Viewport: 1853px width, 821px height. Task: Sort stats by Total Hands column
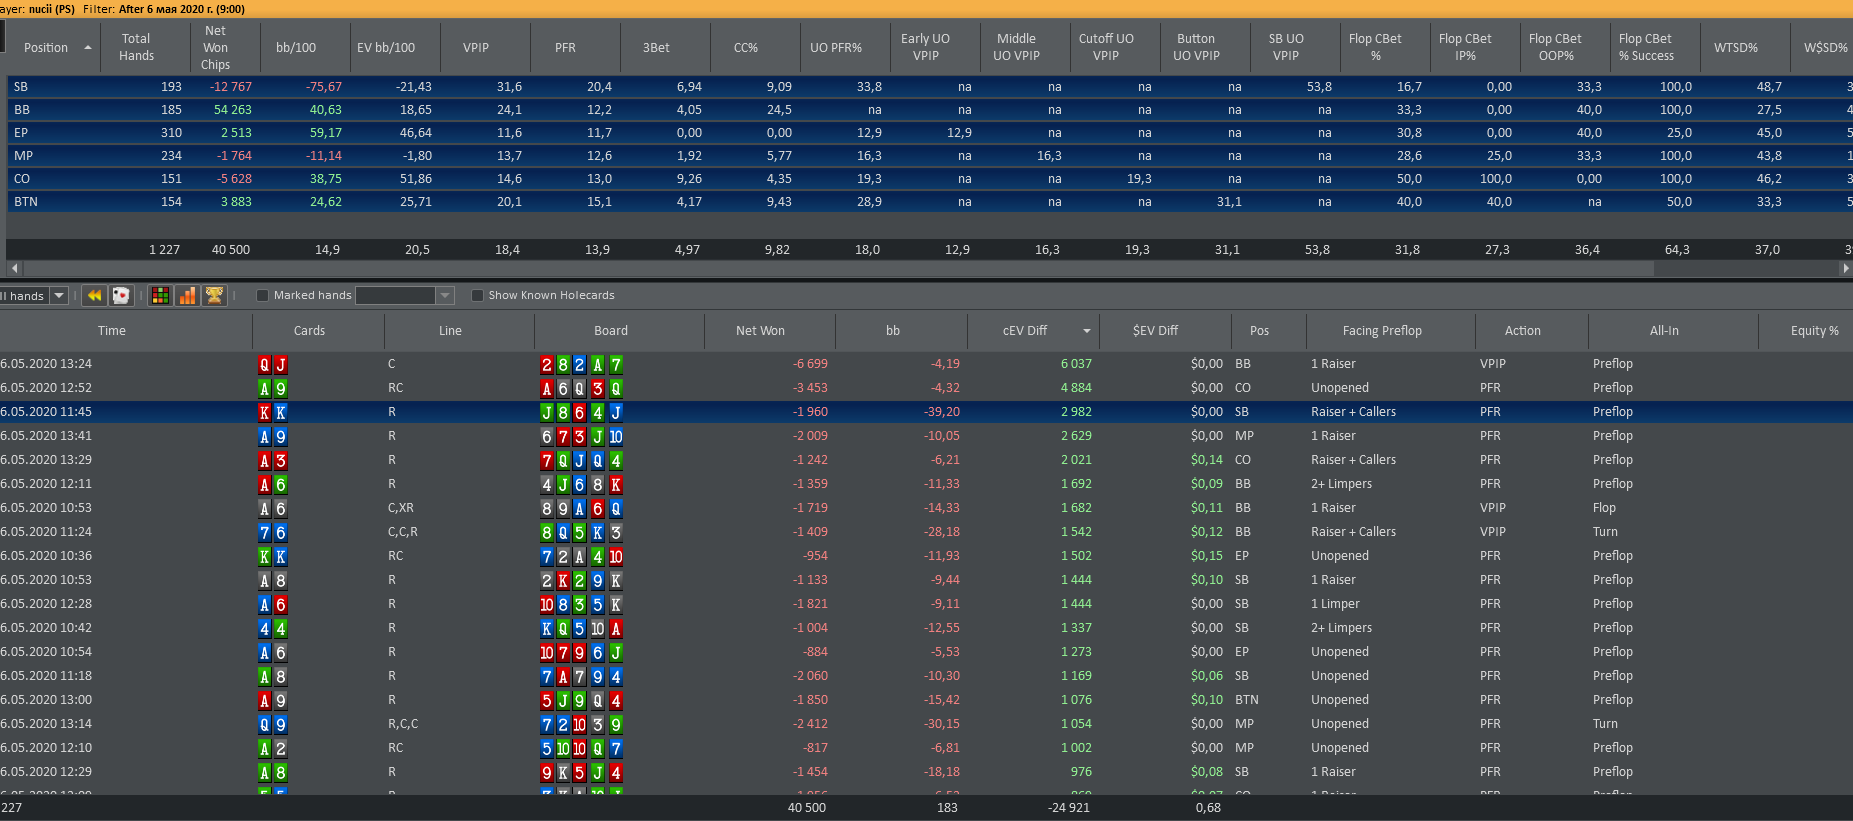137,47
